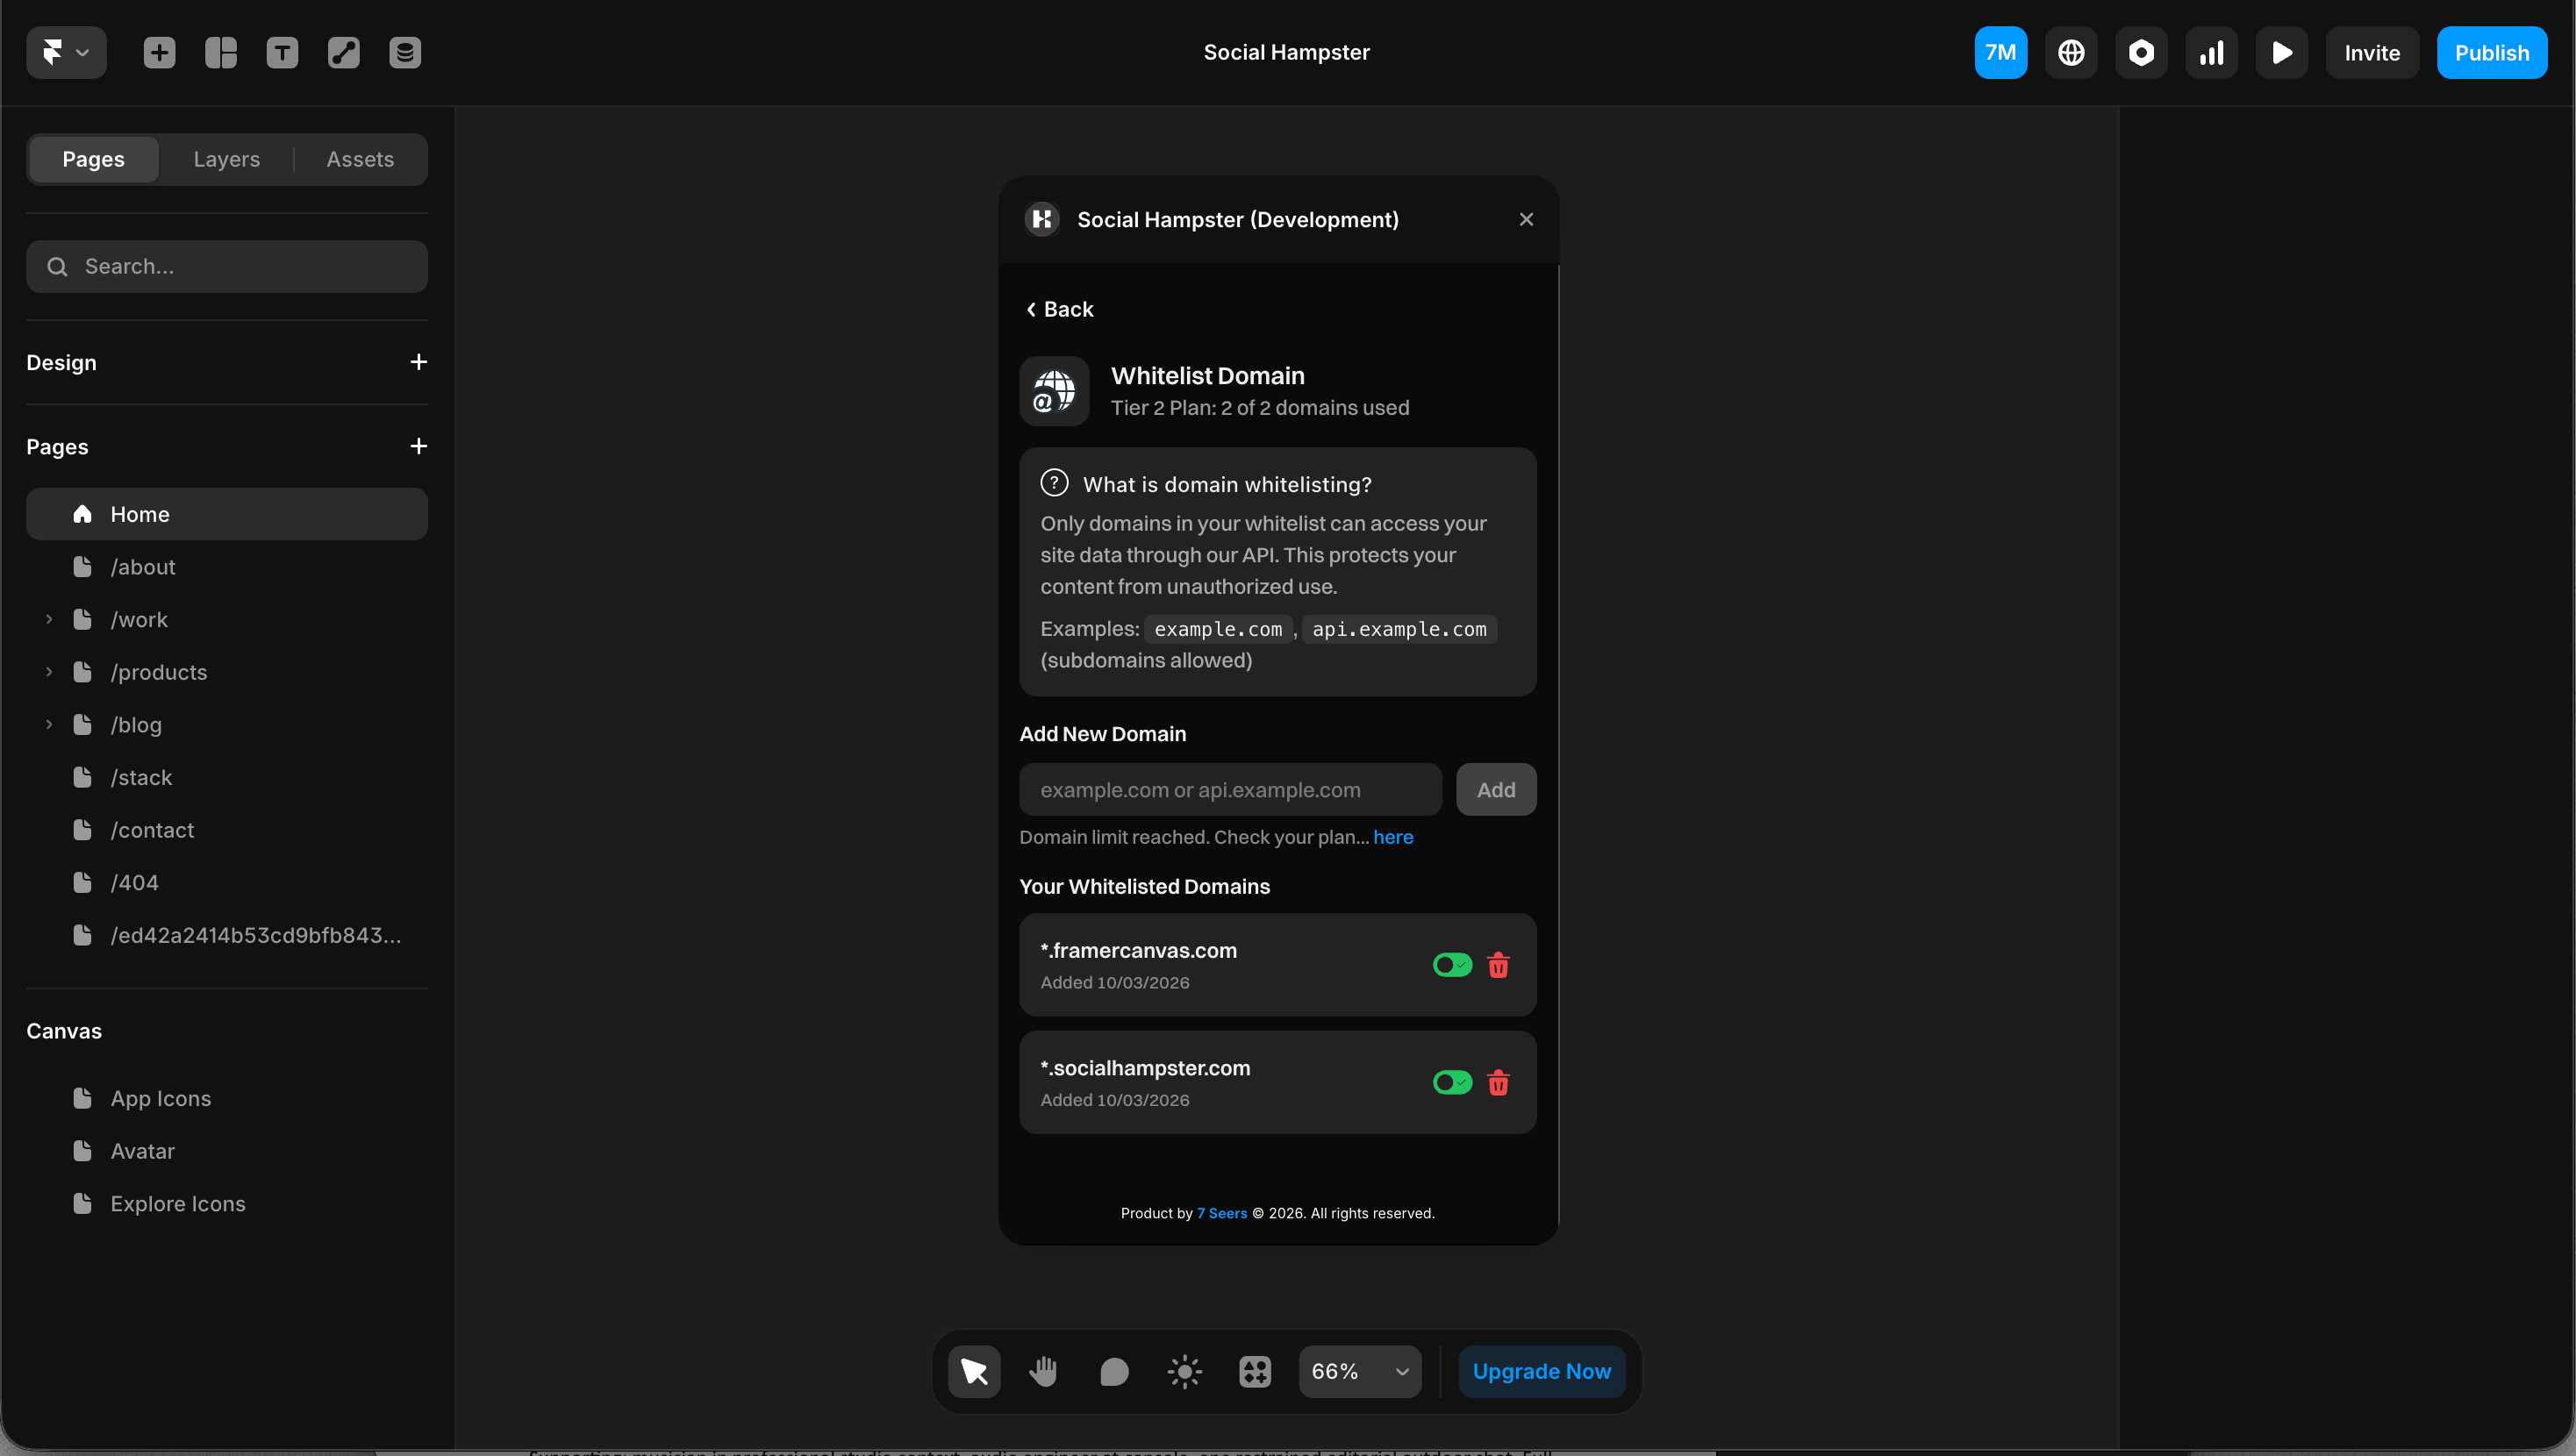This screenshot has height=1456, width=2576.
Task: Open the analytics bar chart icon
Action: [2211, 52]
